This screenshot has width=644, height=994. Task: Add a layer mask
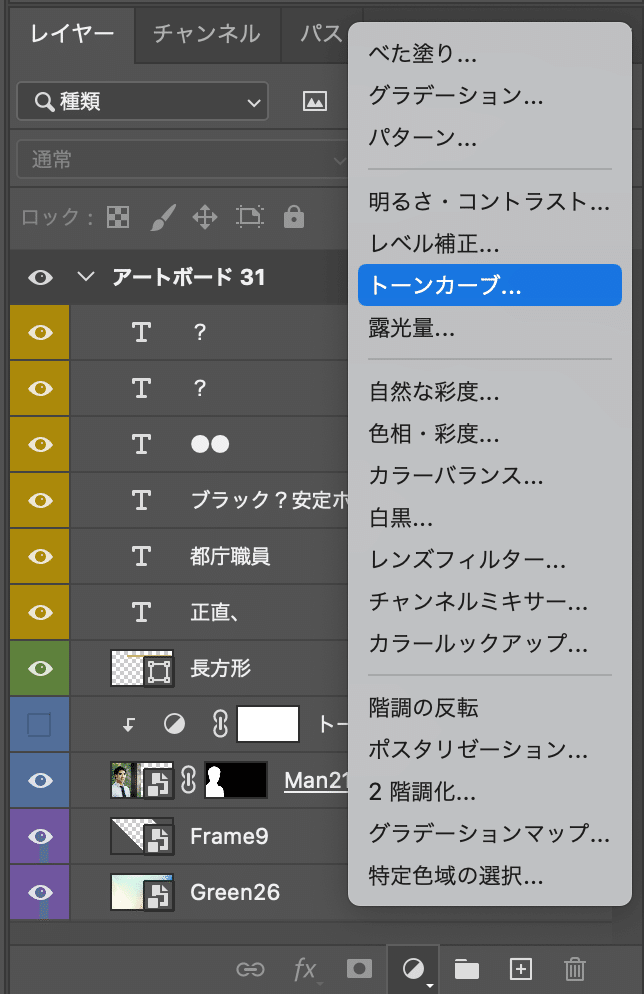coord(358,968)
